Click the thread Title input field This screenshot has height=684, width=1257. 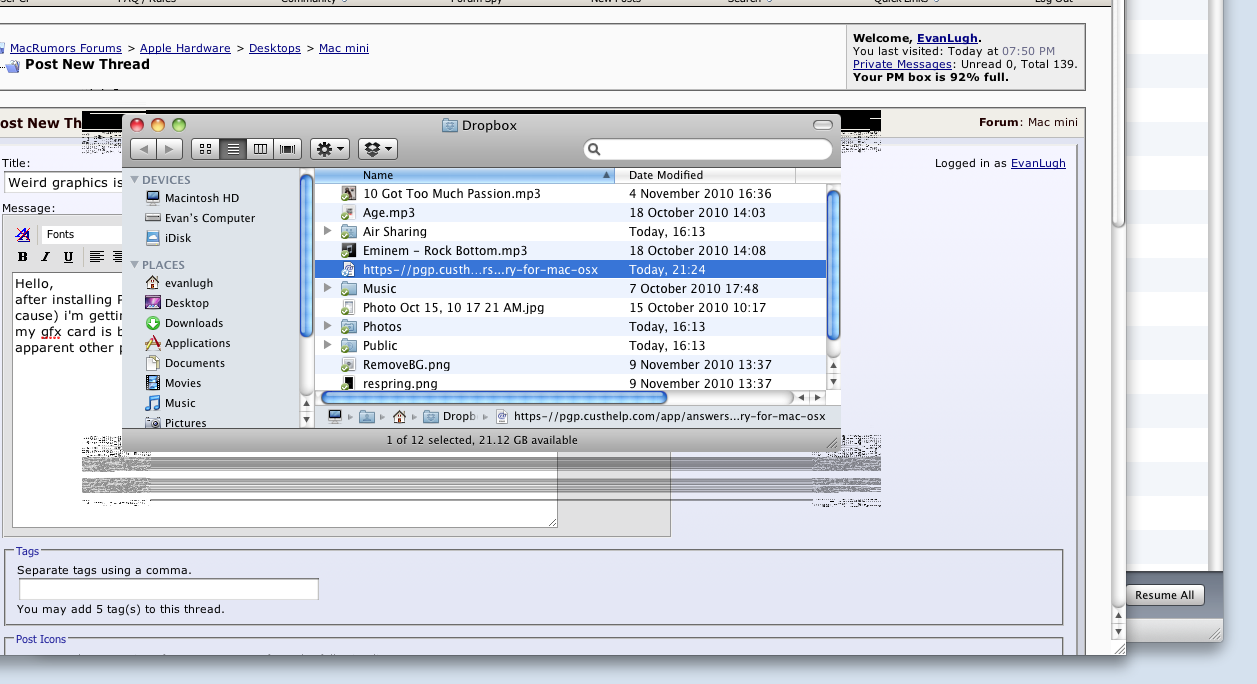coord(64,183)
